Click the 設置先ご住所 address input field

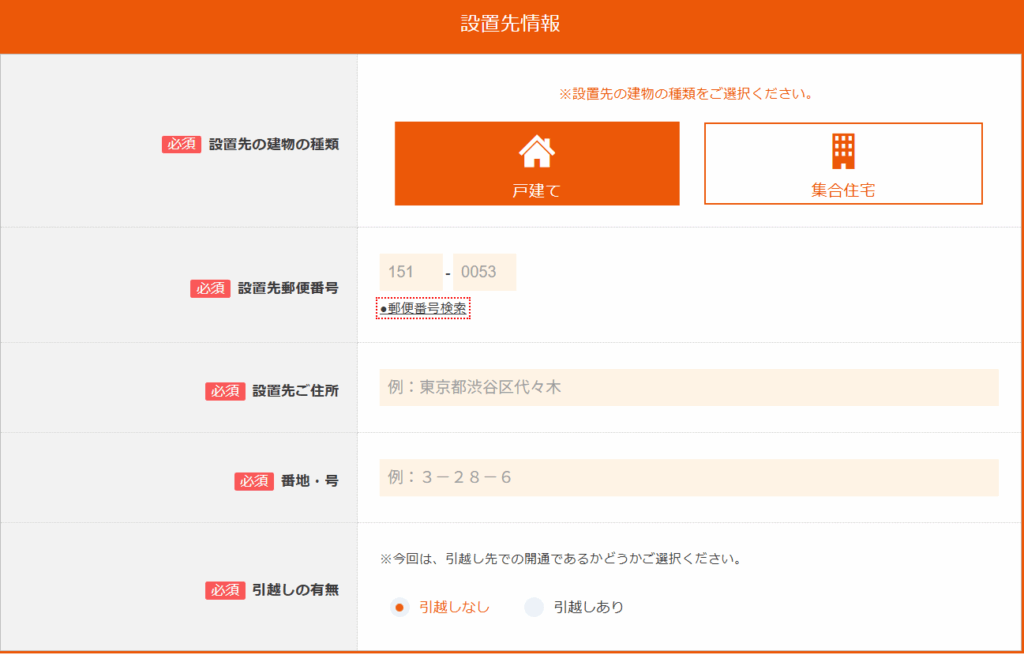(x=688, y=387)
